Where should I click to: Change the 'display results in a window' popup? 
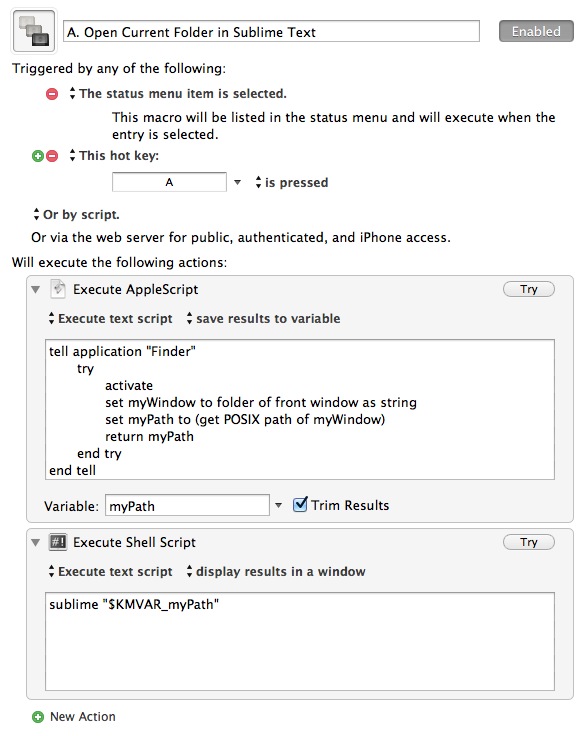[x=276, y=571]
